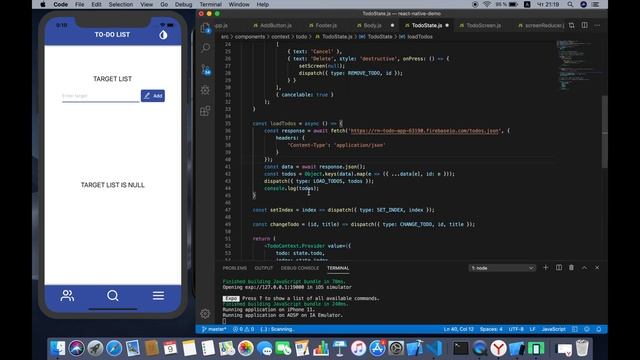Kill the terminal with trash icon
The image size is (640, 360).
[x=571, y=268]
